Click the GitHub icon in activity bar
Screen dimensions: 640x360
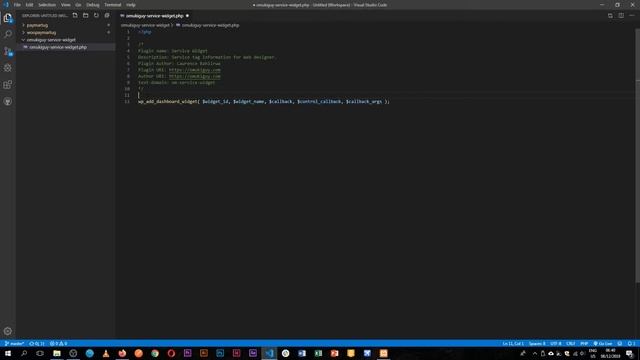(x=8, y=101)
